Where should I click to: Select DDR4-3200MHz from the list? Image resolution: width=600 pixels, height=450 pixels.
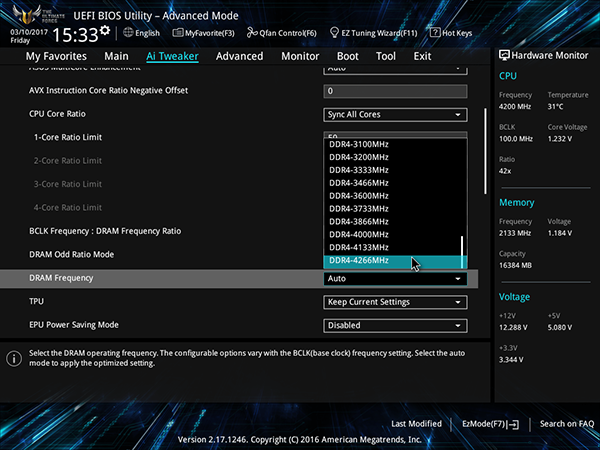click(393, 157)
